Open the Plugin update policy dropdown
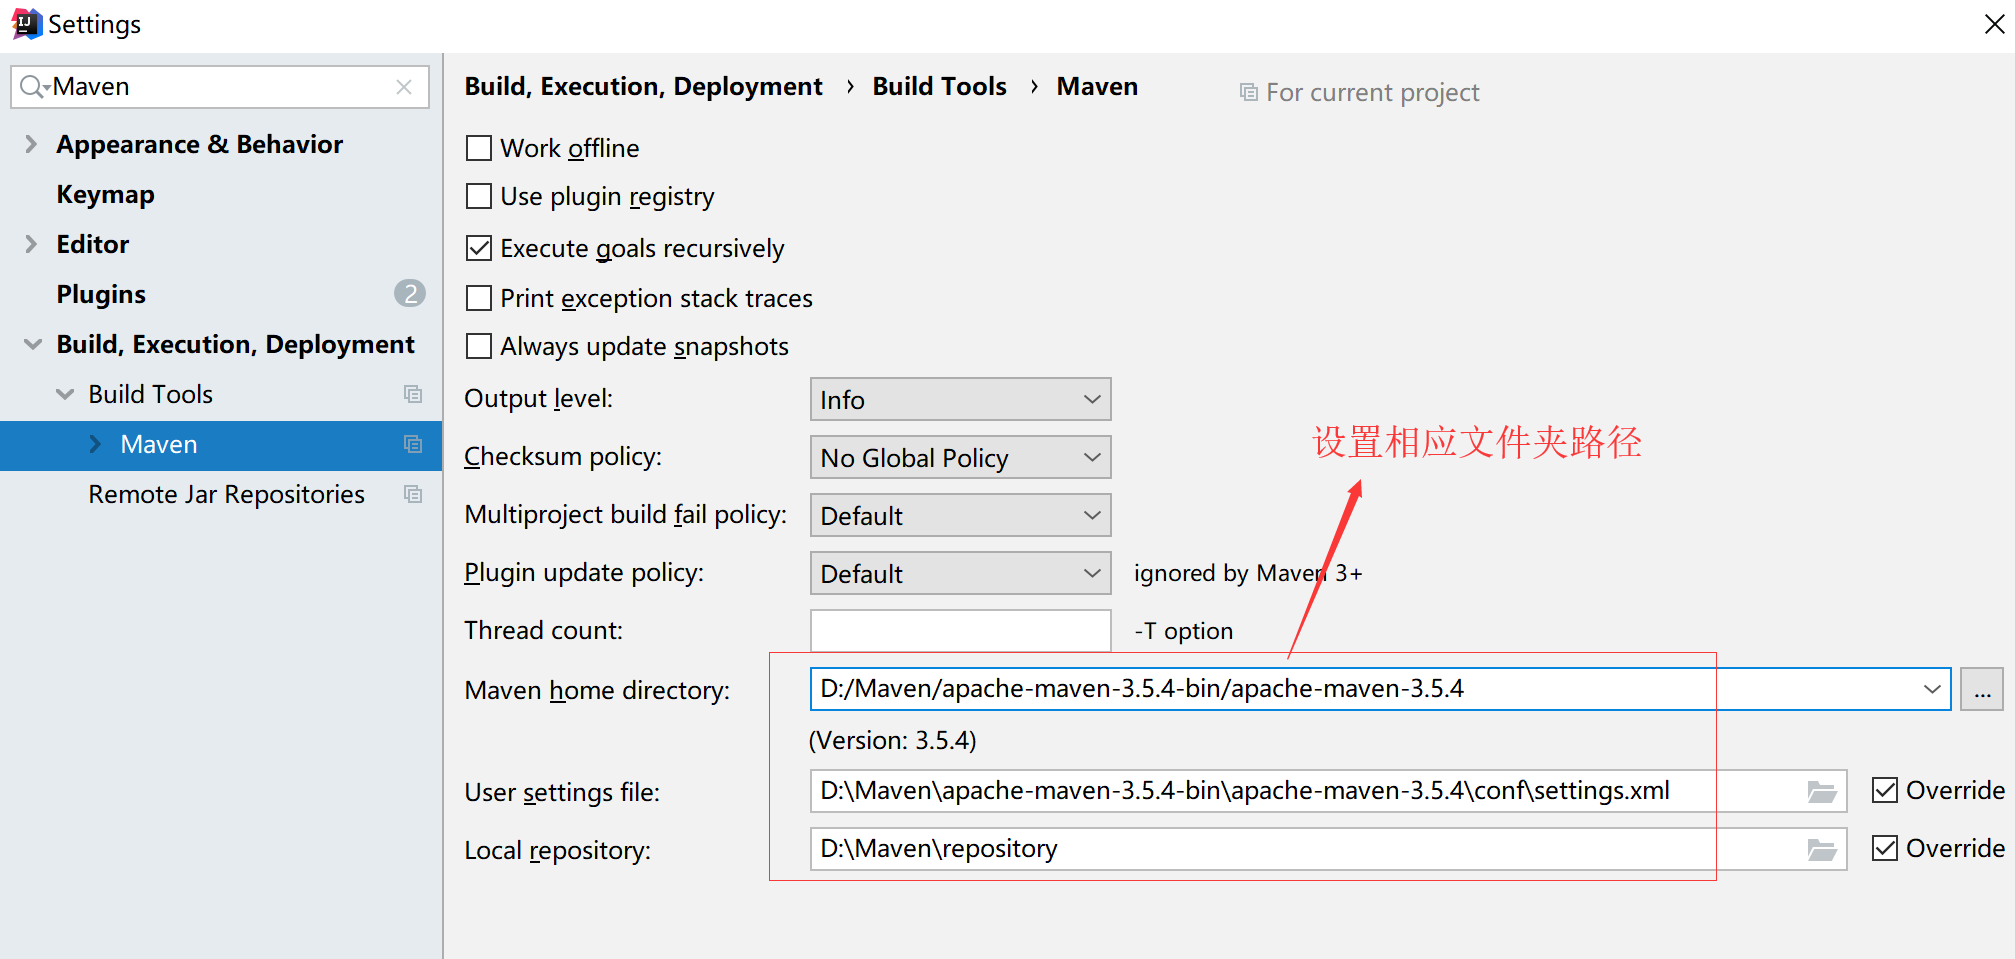Image resolution: width=2015 pixels, height=959 pixels. point(960,573)
